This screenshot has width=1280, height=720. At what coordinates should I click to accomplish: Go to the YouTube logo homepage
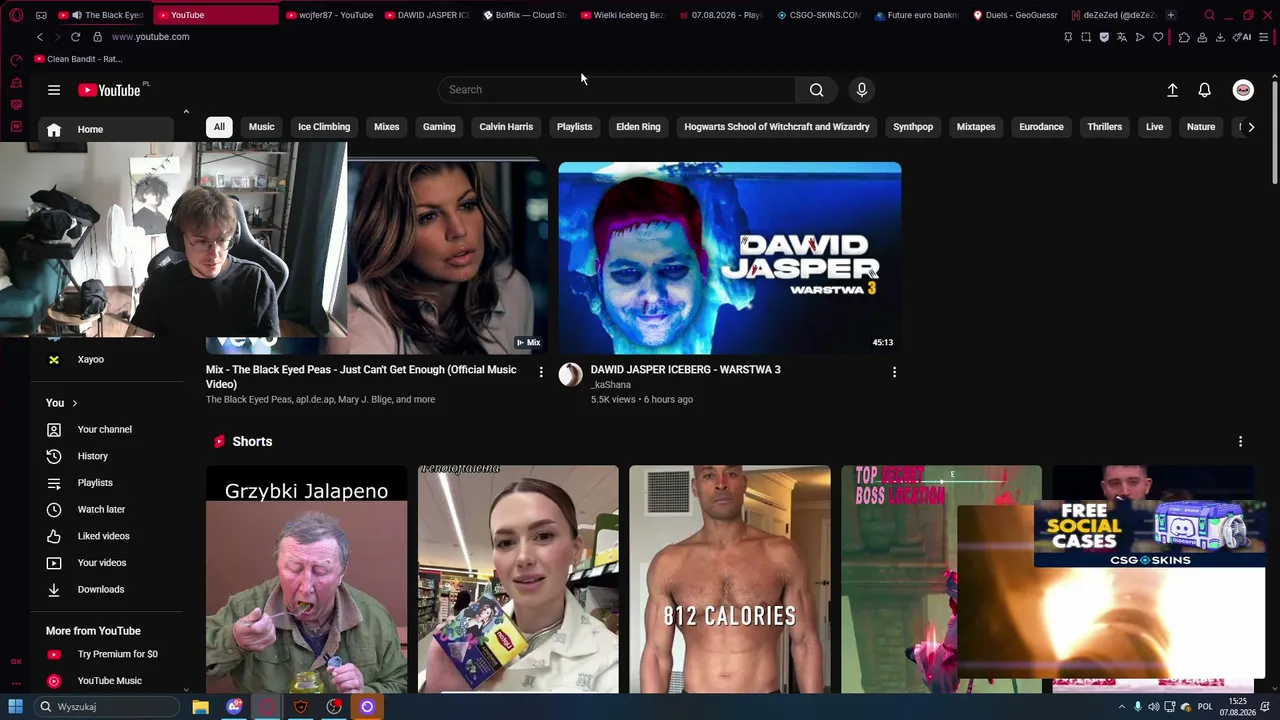(109, 90)
